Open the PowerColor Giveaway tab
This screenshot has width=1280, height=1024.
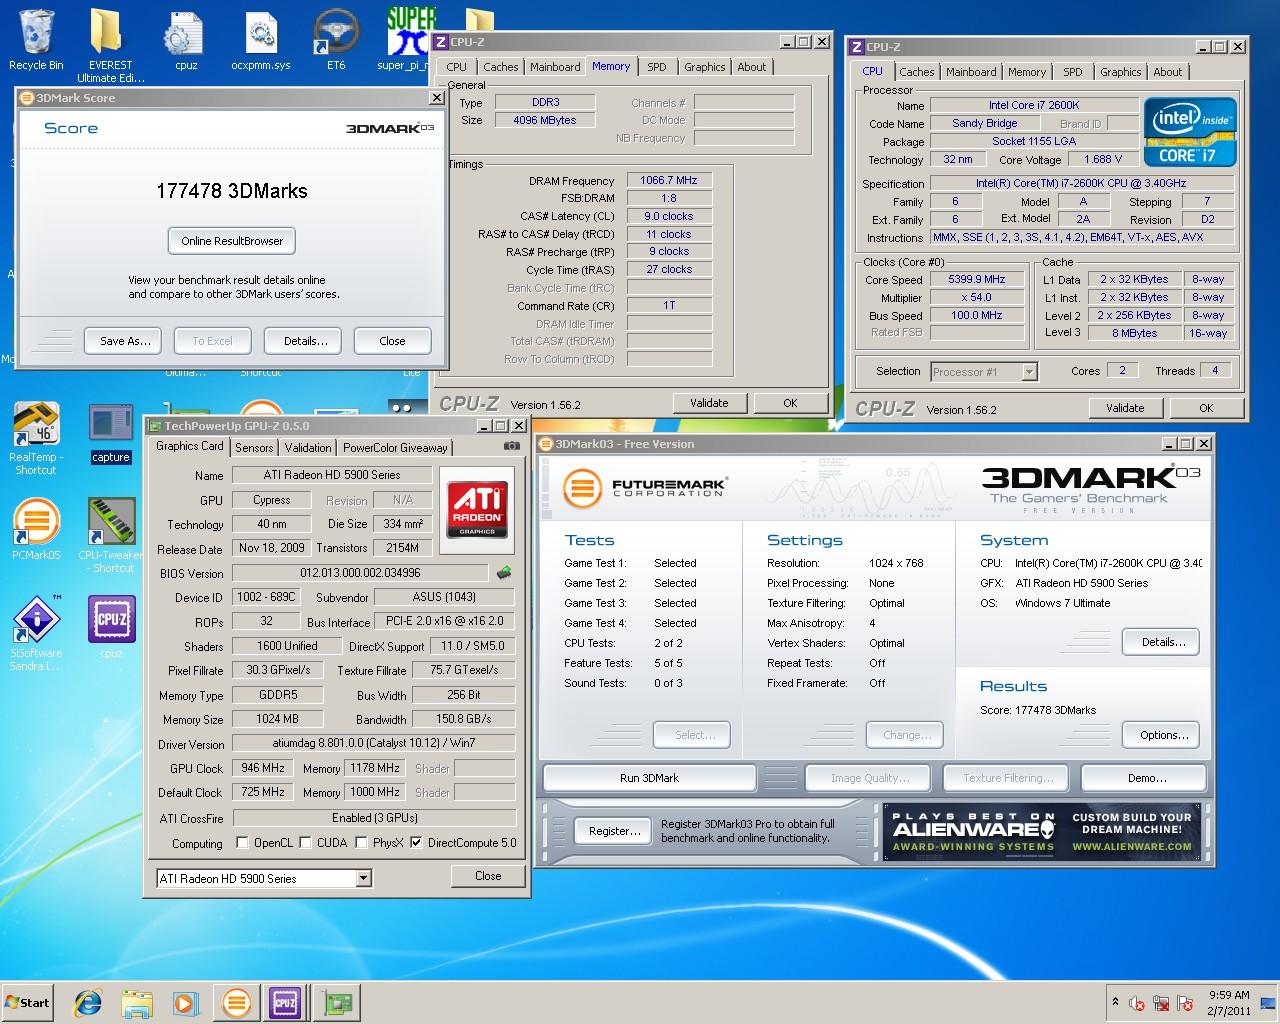point(396,448)
